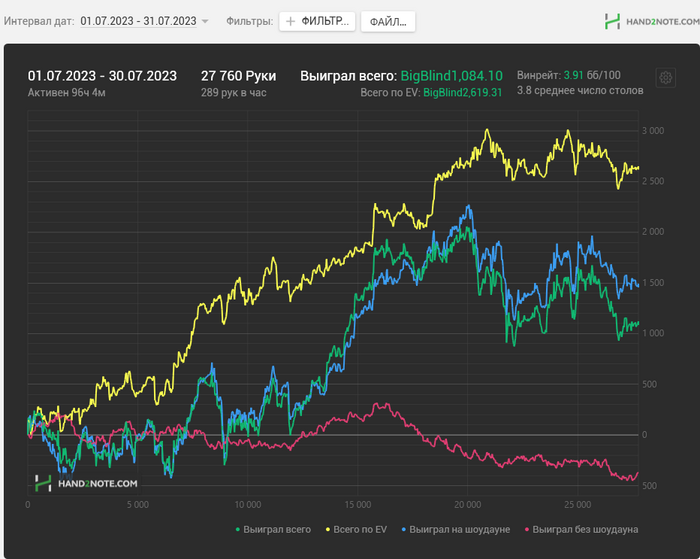The height and width of the screenshot is (559, 700).
Task: Click the pink legend dot for Выиграл без шоудауна
Action: (x=527, y=530)
